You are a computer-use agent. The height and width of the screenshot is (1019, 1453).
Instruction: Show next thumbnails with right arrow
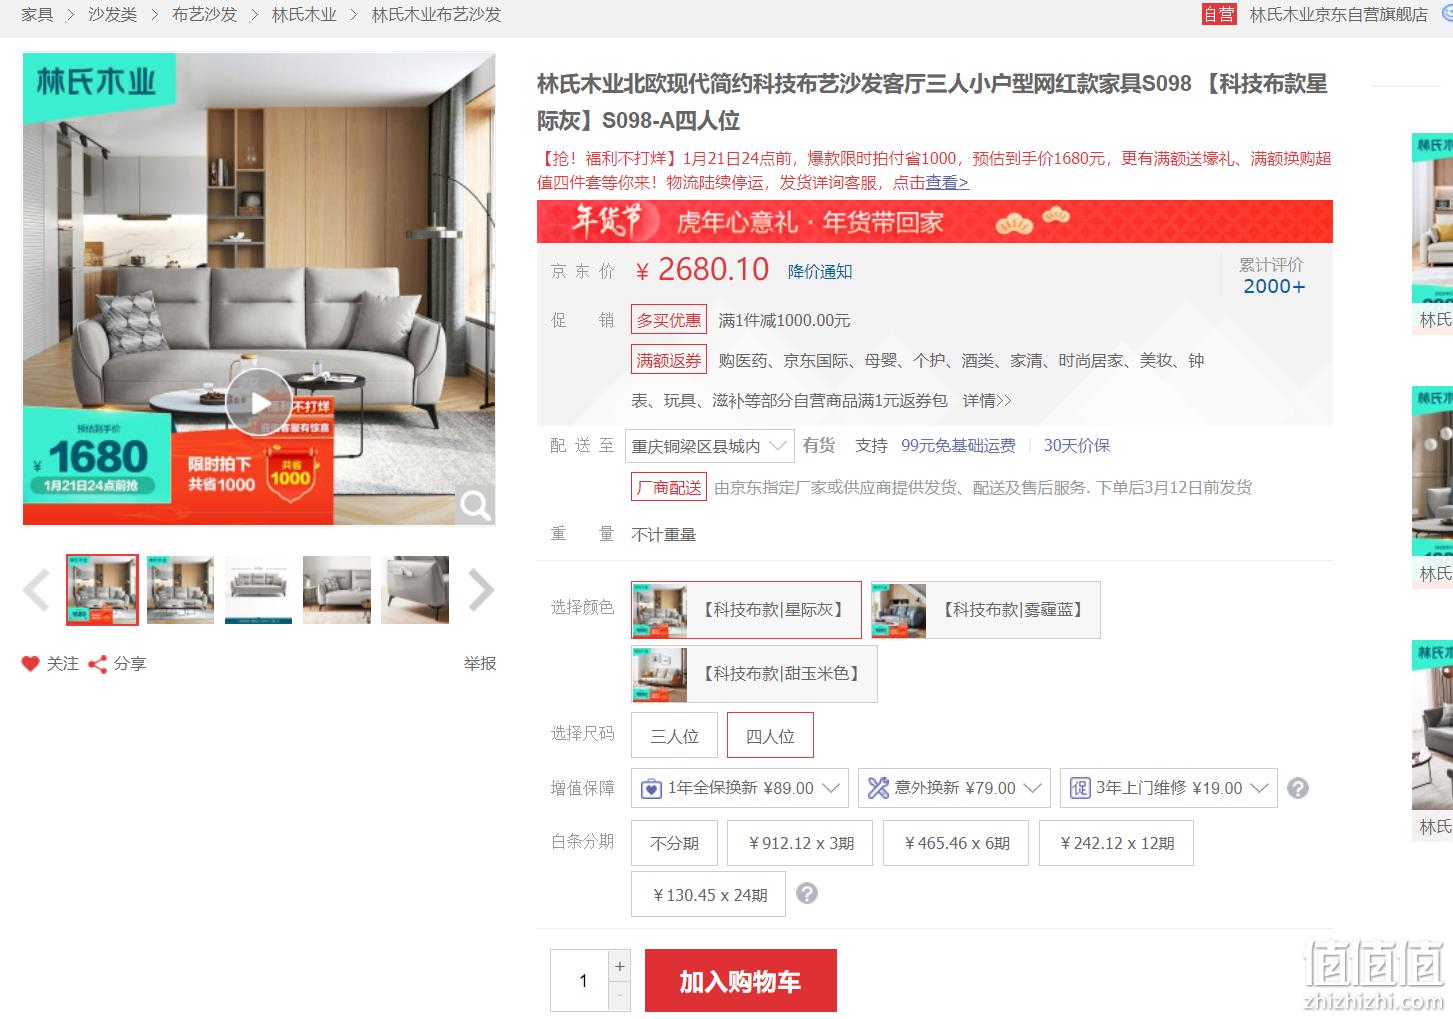tap(481, 590)
